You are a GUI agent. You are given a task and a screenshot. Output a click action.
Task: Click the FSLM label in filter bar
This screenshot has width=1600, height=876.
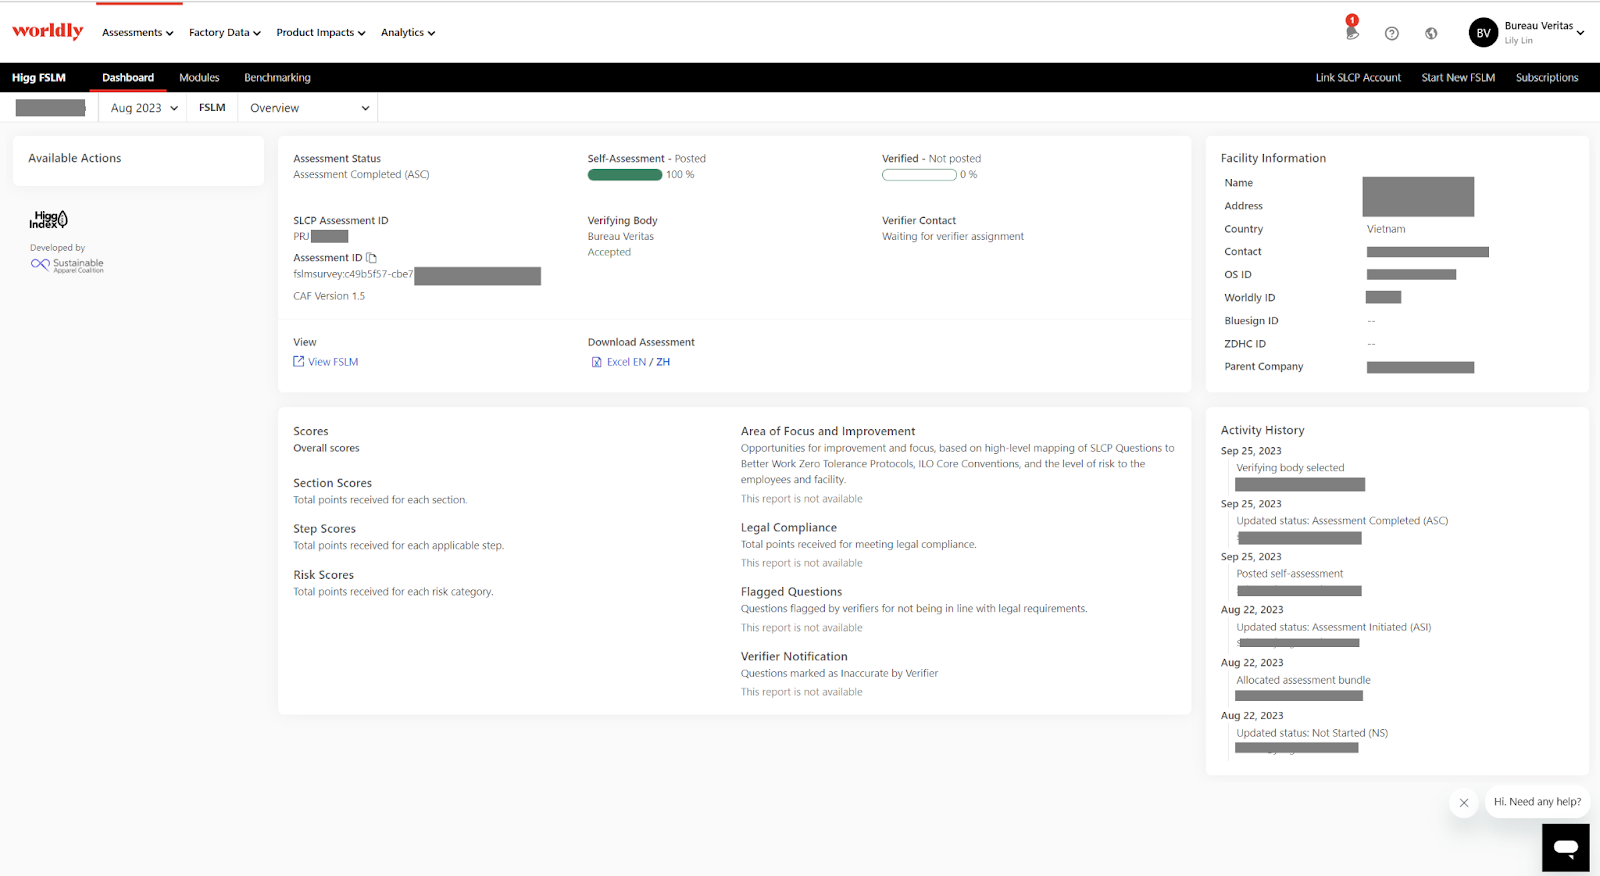click(212, 108)
